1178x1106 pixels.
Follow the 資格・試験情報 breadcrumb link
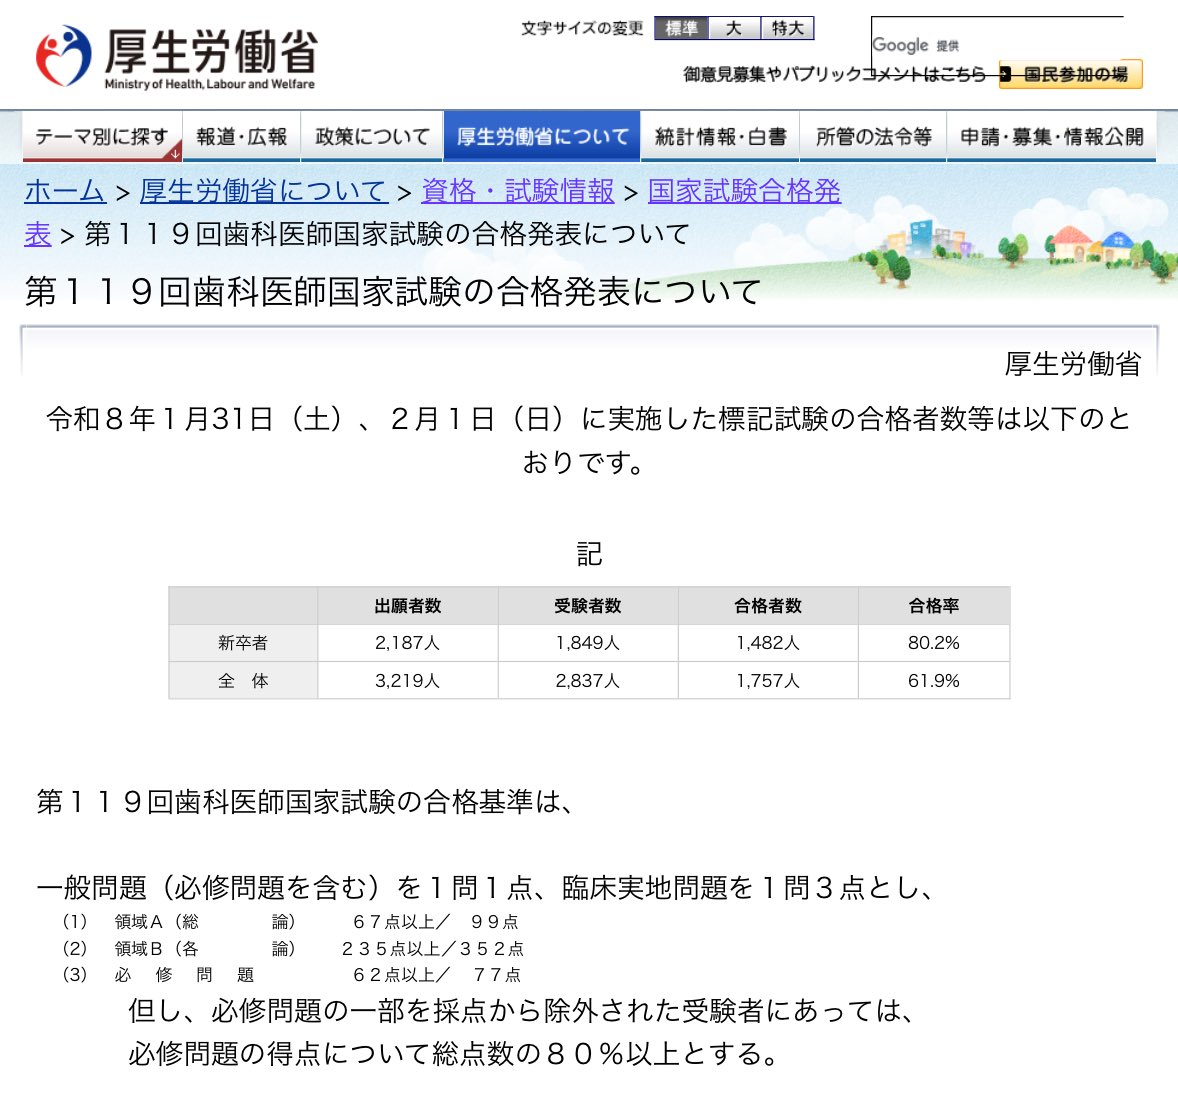(518, 191)
